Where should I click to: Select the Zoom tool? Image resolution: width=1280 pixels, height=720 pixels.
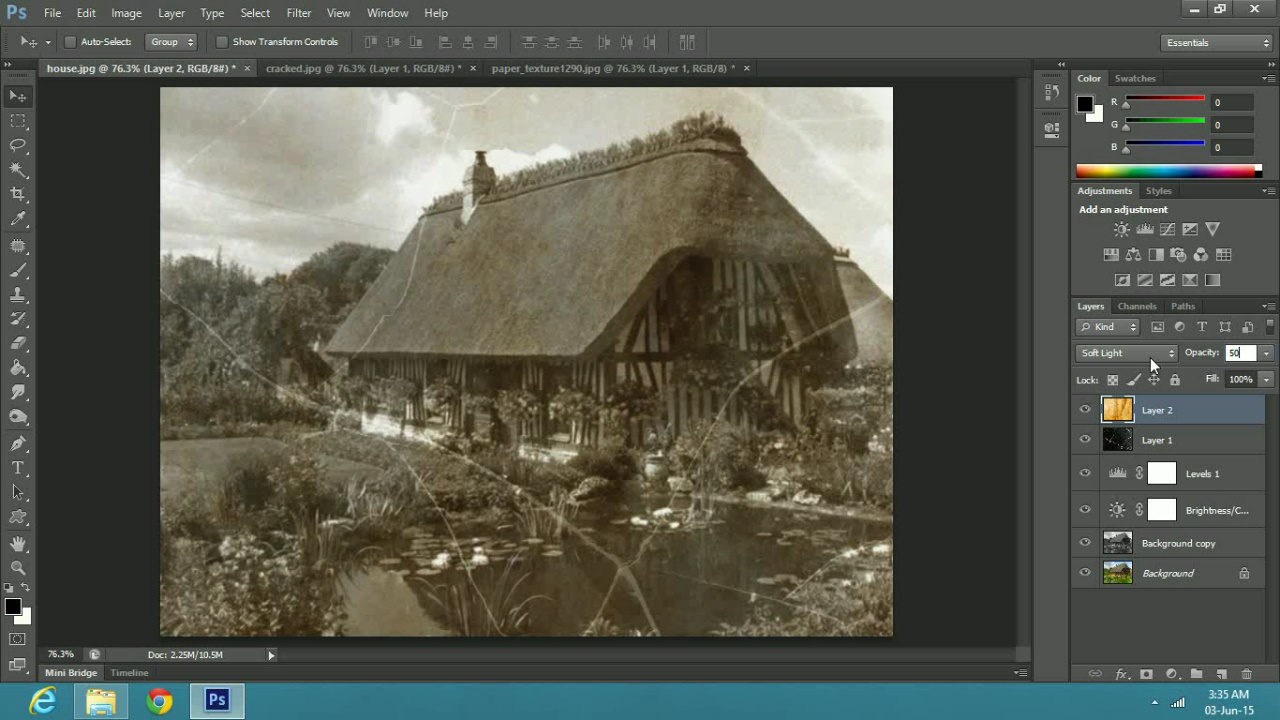tap(18, 567)
